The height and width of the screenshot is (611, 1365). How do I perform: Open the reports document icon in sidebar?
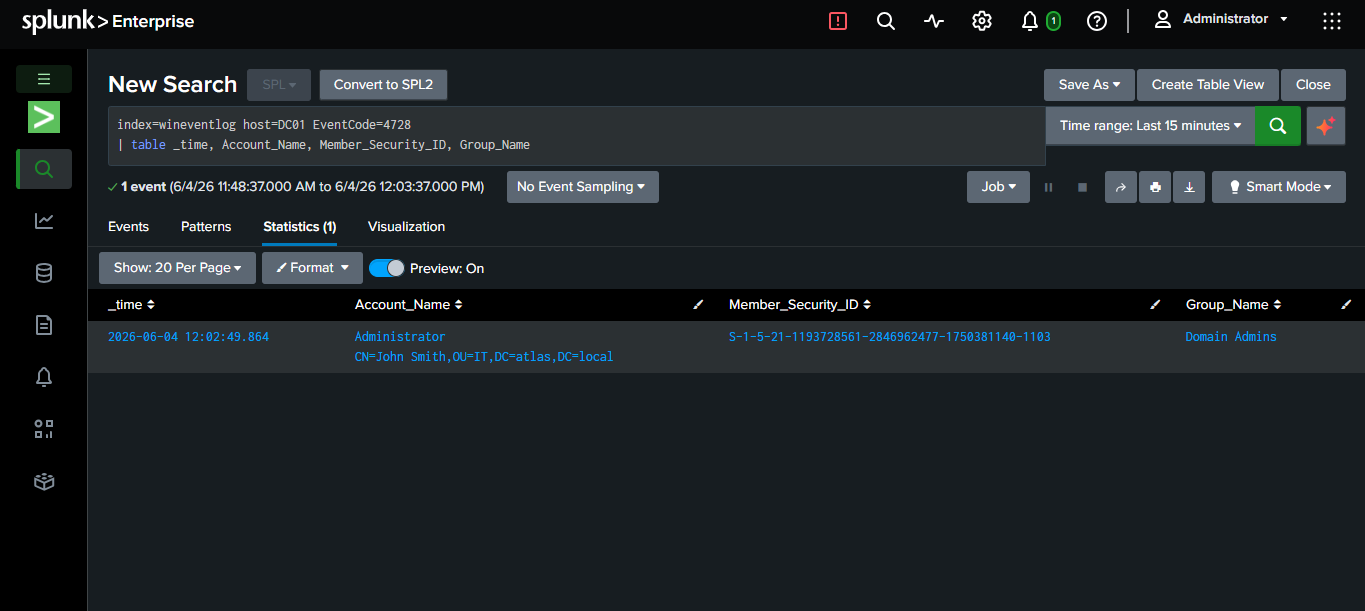coord(44,325)
